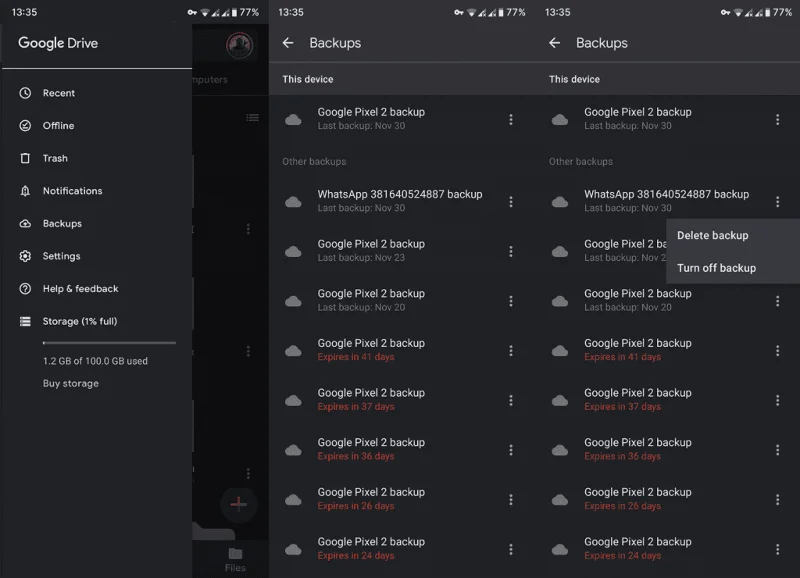Open more options for This device backup, middle screen
The height and width of the screenshot is (578, 800).
click(x=511, y=119)
